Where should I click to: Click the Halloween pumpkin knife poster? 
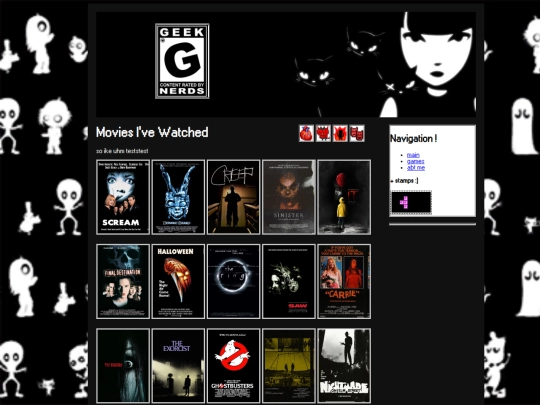(178, 281)
